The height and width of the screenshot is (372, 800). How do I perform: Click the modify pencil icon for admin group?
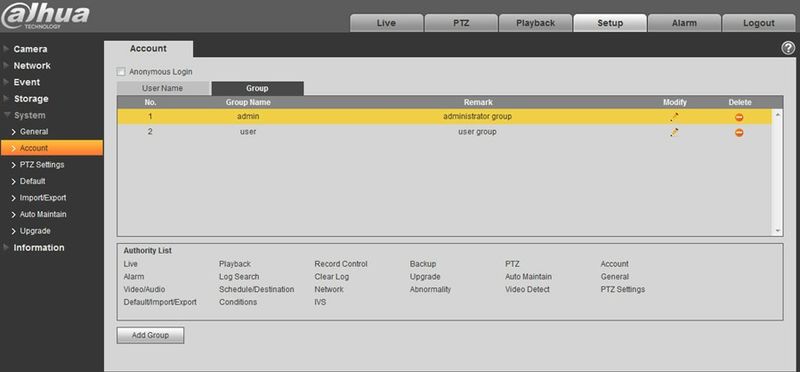click(x=674, y=117)
